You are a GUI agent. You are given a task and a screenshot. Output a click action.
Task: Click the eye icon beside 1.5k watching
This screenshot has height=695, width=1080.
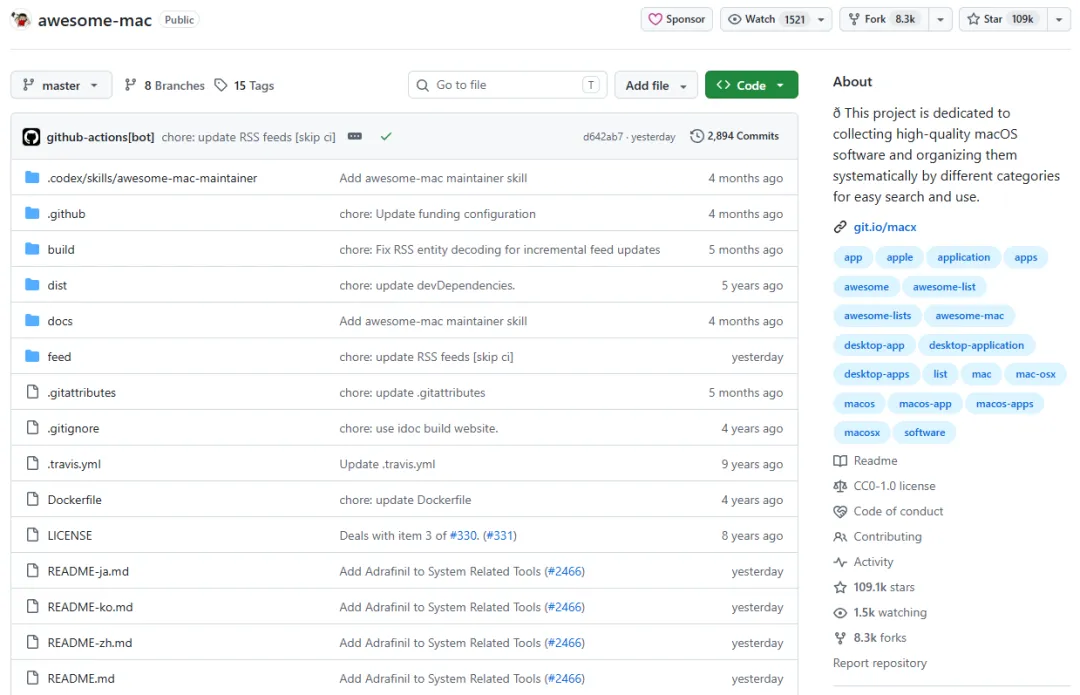click(840, 613)
